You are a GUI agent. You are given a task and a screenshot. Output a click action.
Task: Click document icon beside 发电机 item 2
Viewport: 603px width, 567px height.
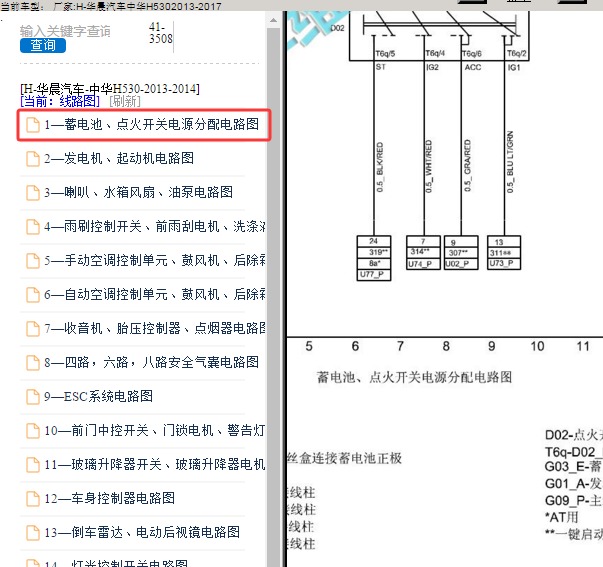click(x=33, y=159)
